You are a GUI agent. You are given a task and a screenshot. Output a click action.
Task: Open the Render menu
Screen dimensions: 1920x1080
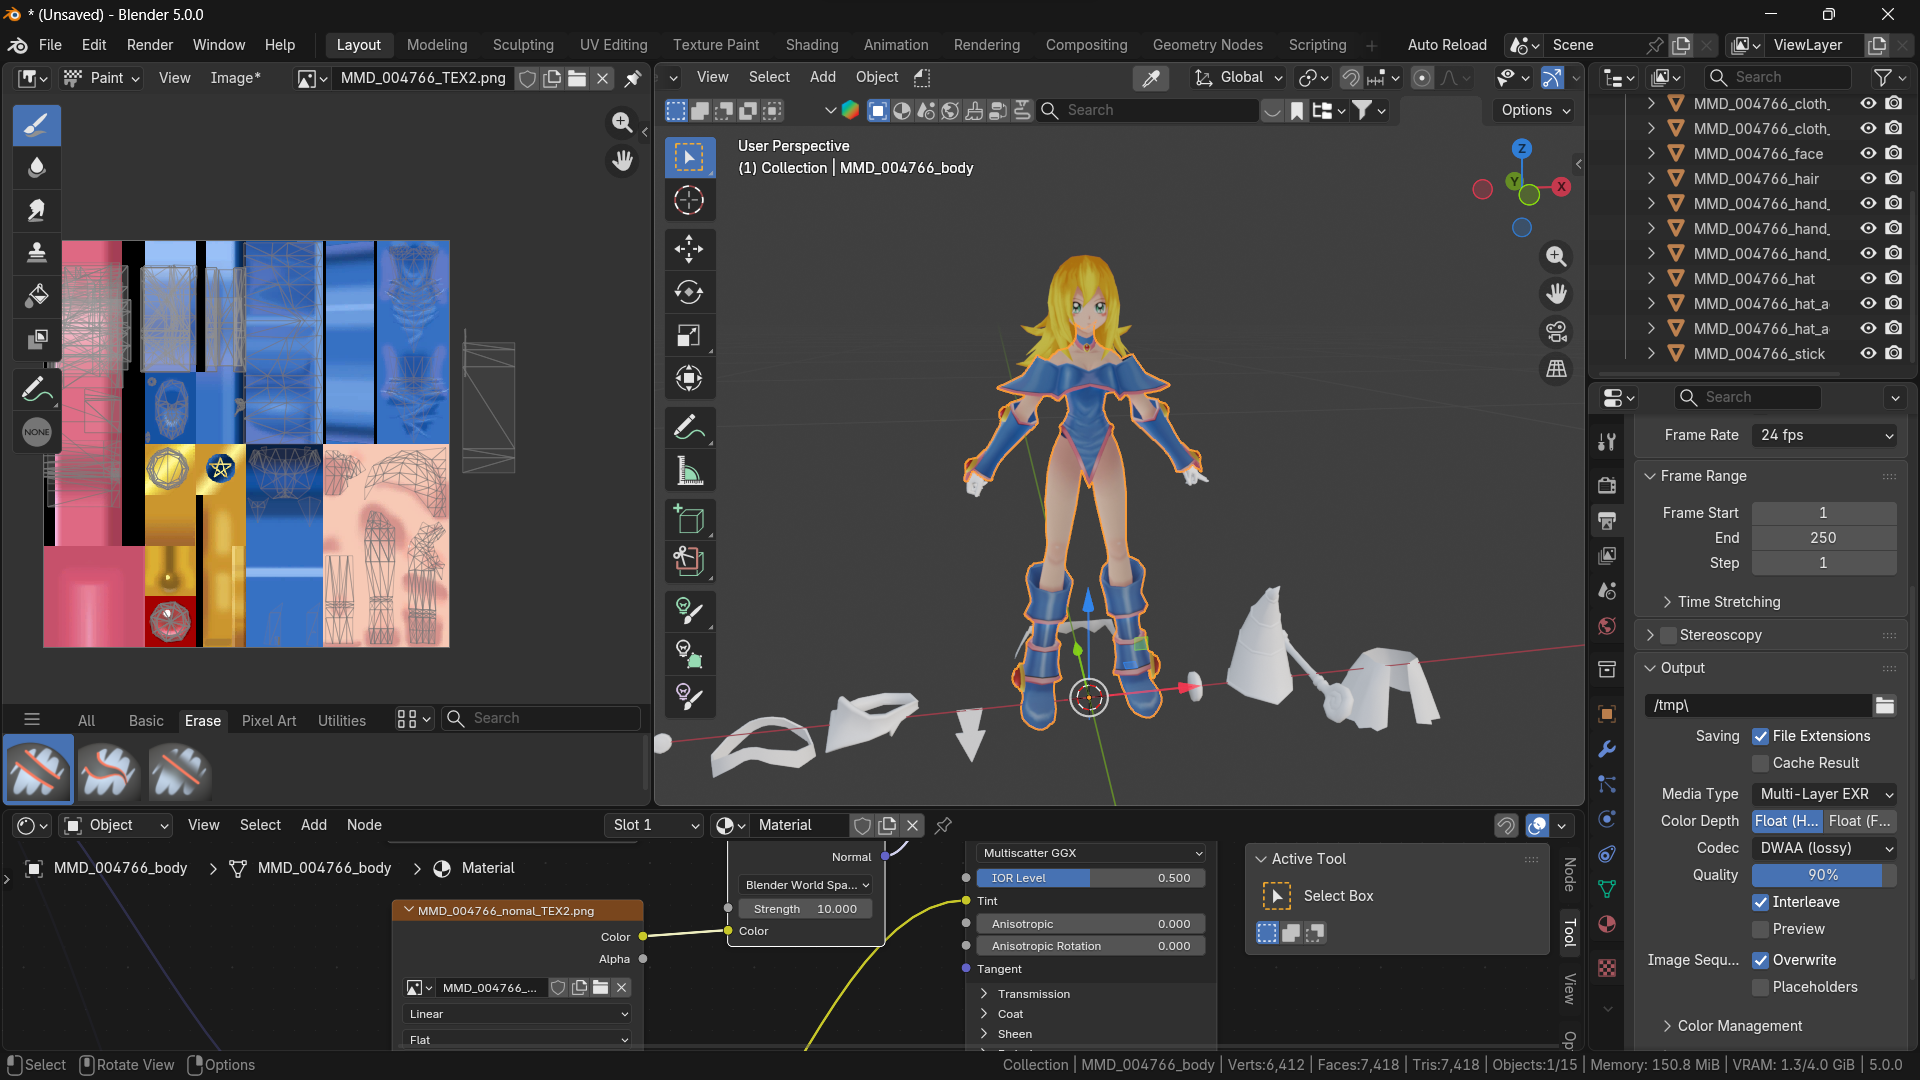[x=150, y=45]
